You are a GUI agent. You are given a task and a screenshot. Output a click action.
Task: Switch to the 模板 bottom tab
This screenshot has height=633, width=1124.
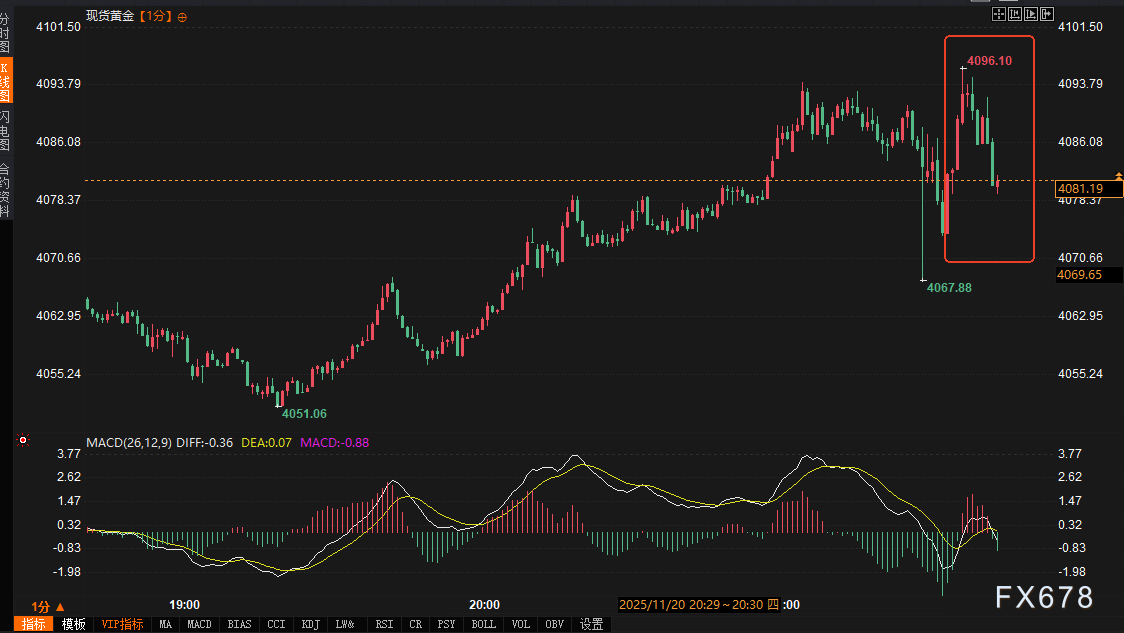(x=73, y=624)
